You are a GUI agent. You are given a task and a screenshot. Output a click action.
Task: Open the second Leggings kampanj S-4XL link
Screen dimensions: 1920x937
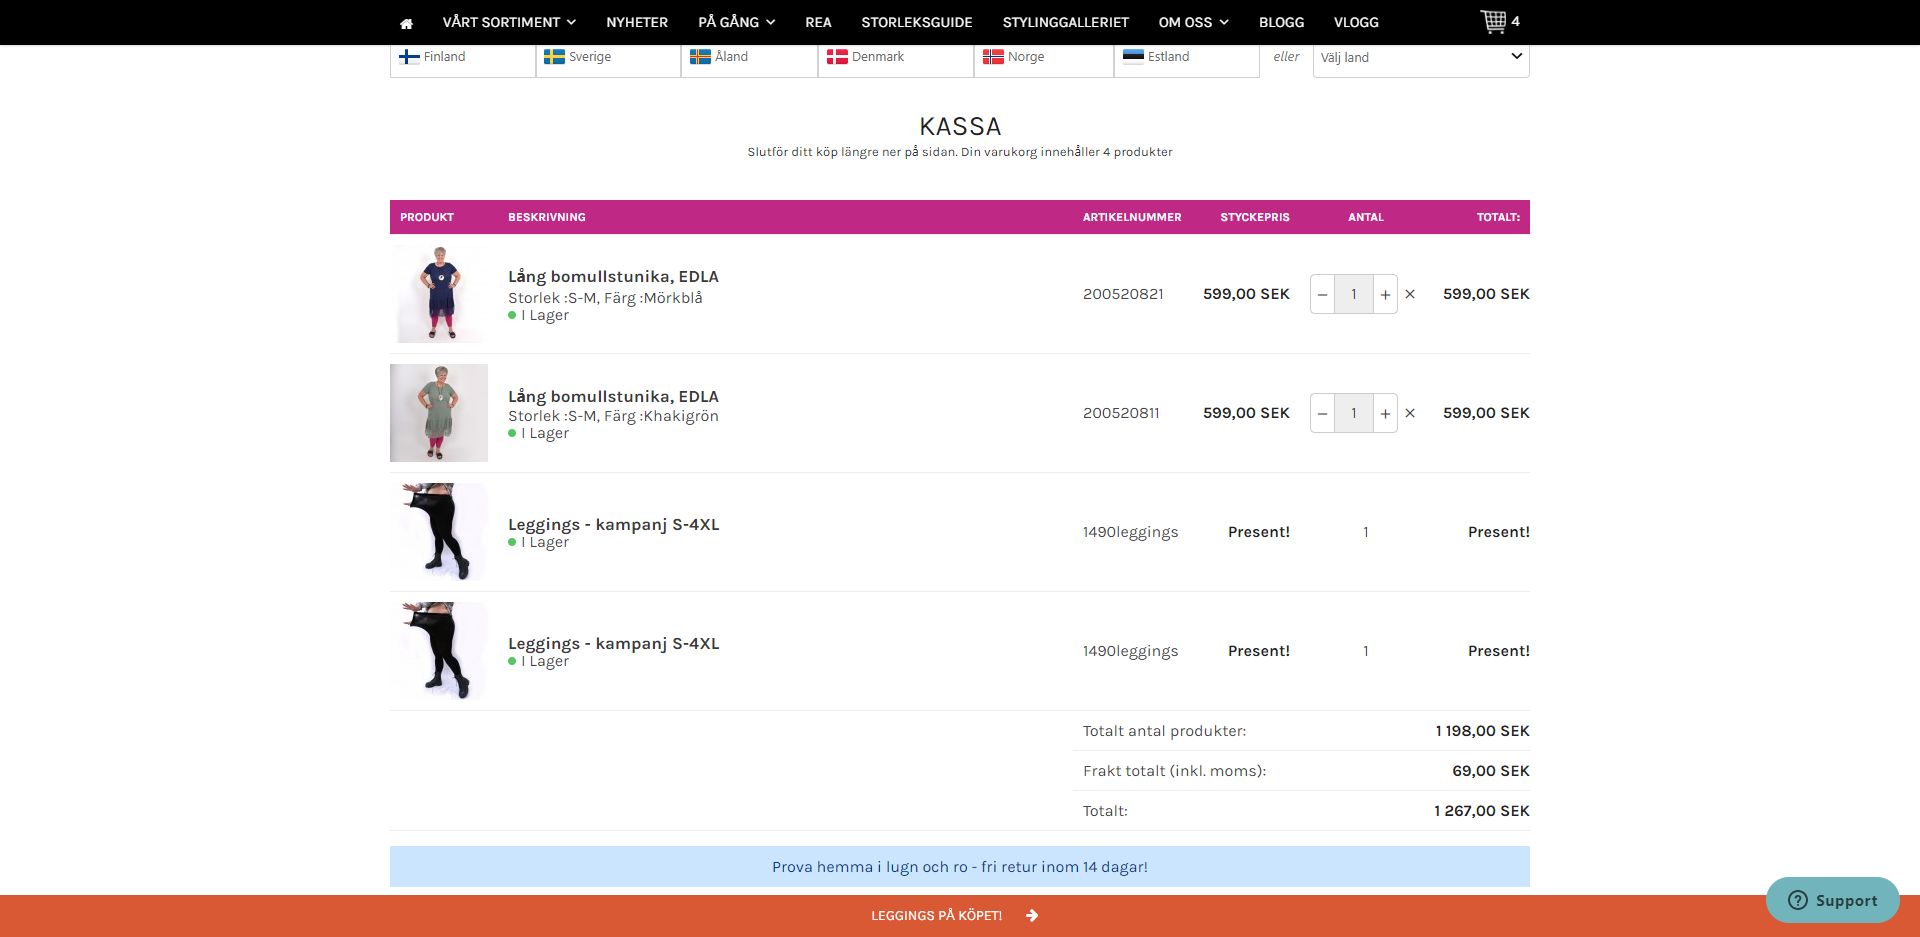(x=613, y=643)
